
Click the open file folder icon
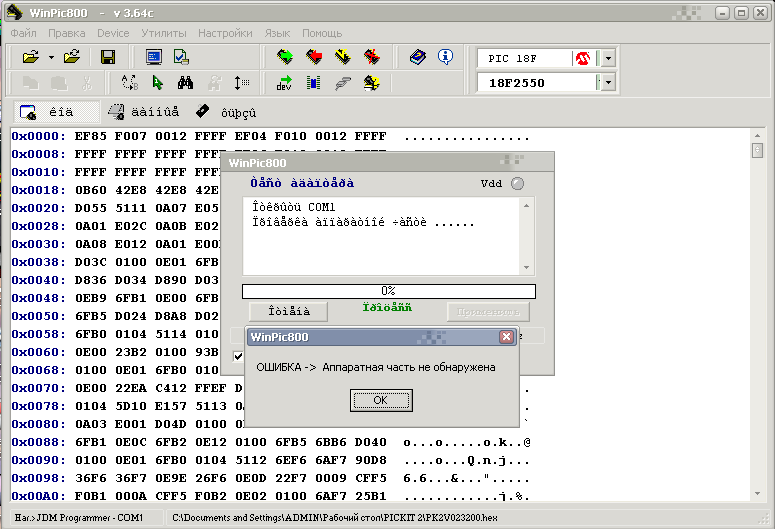[29, 57]
